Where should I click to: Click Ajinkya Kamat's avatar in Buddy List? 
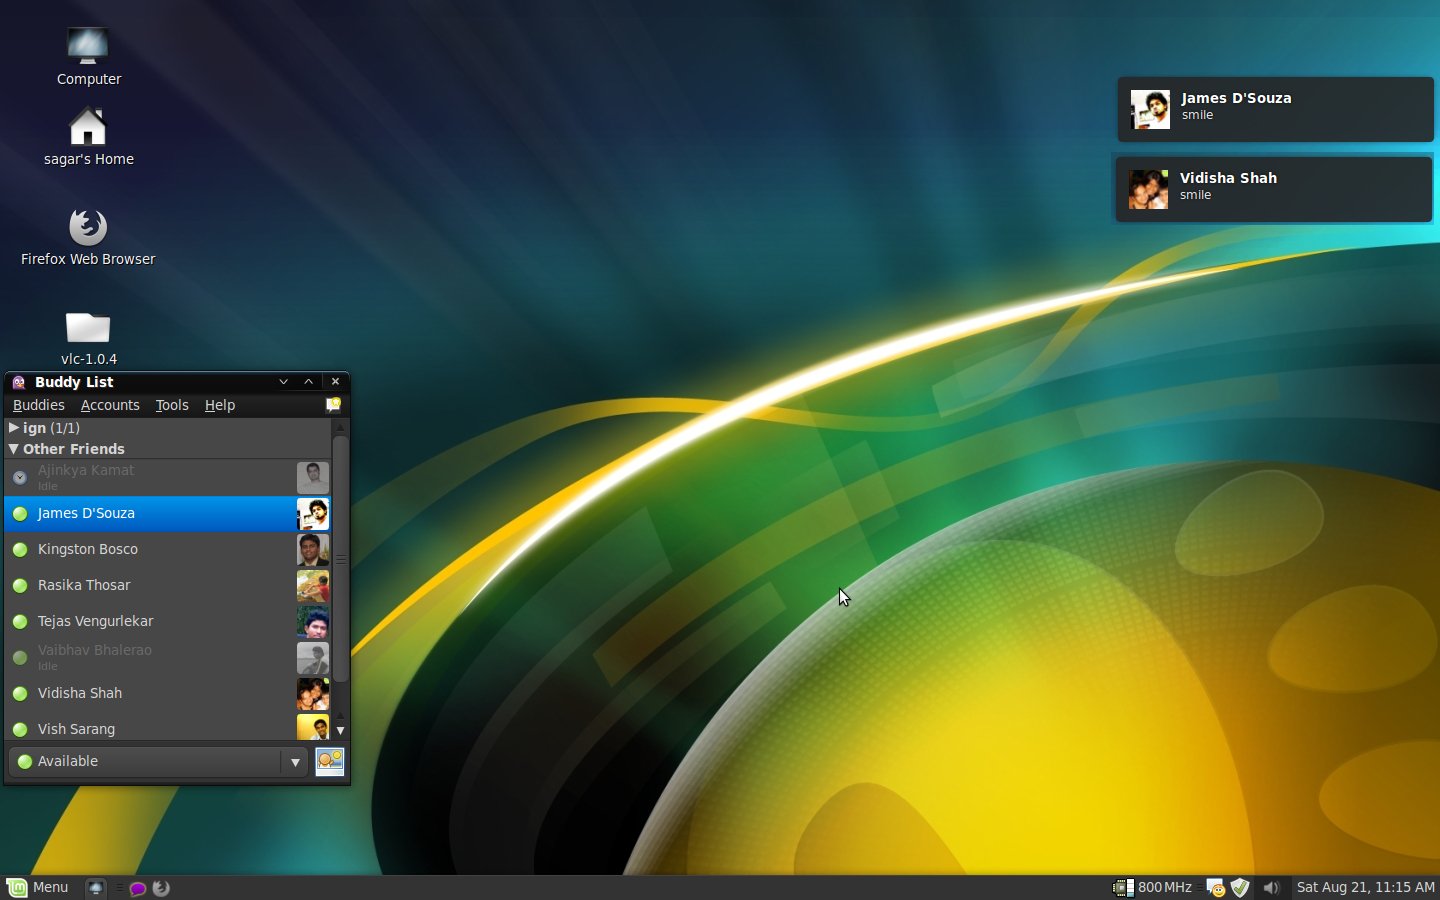pos(313,478)
